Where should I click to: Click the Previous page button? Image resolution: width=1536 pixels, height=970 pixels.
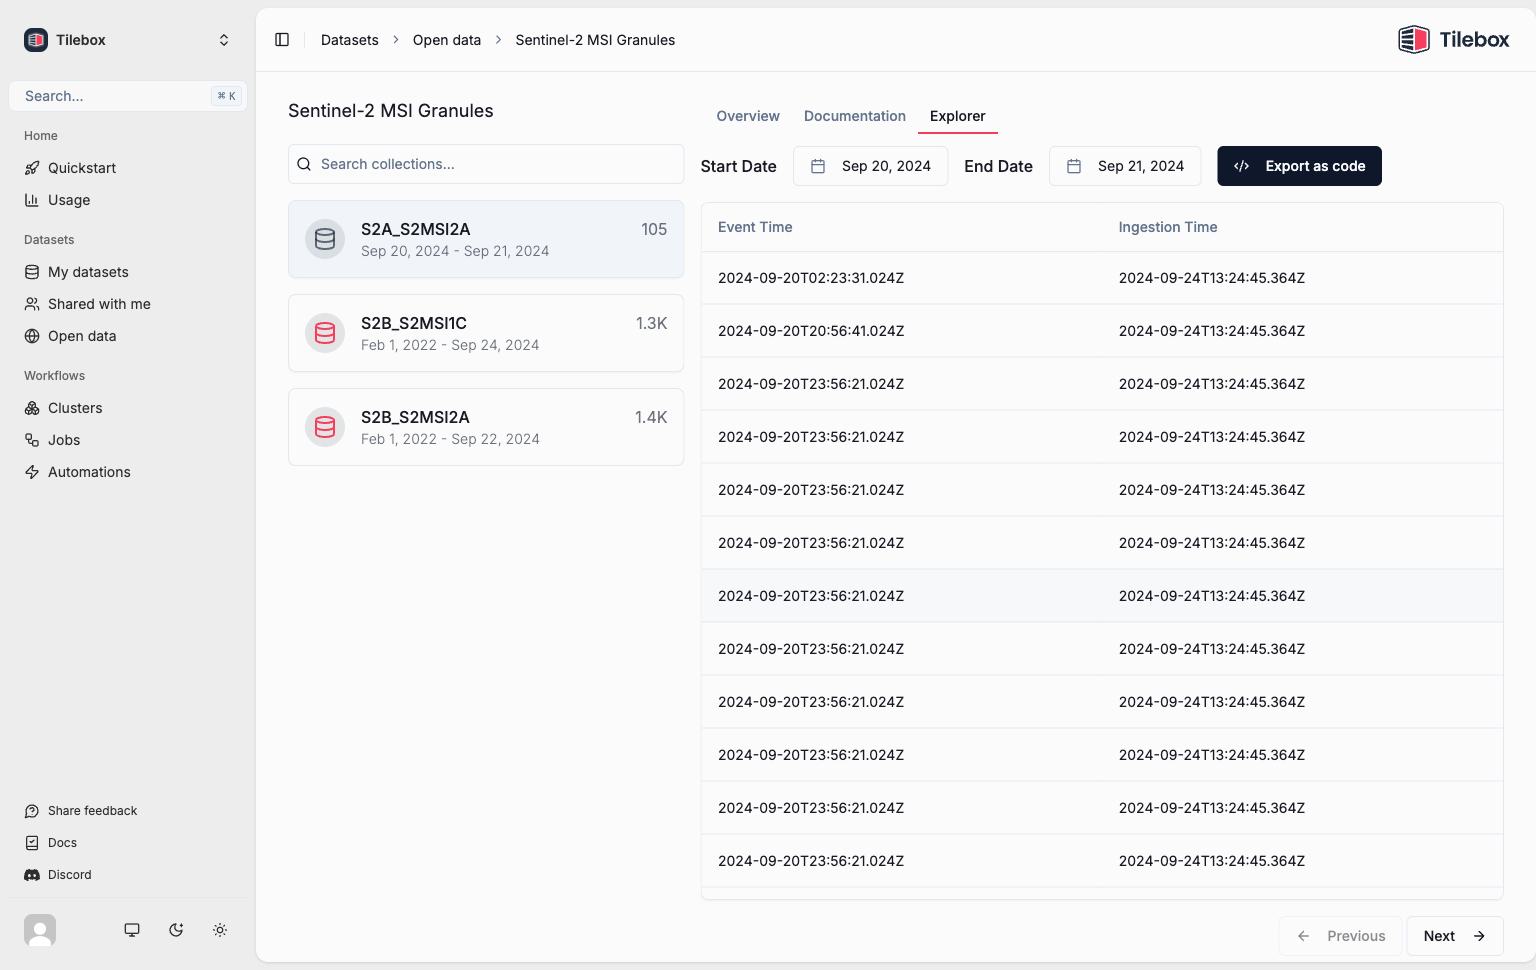point(1340,936)
